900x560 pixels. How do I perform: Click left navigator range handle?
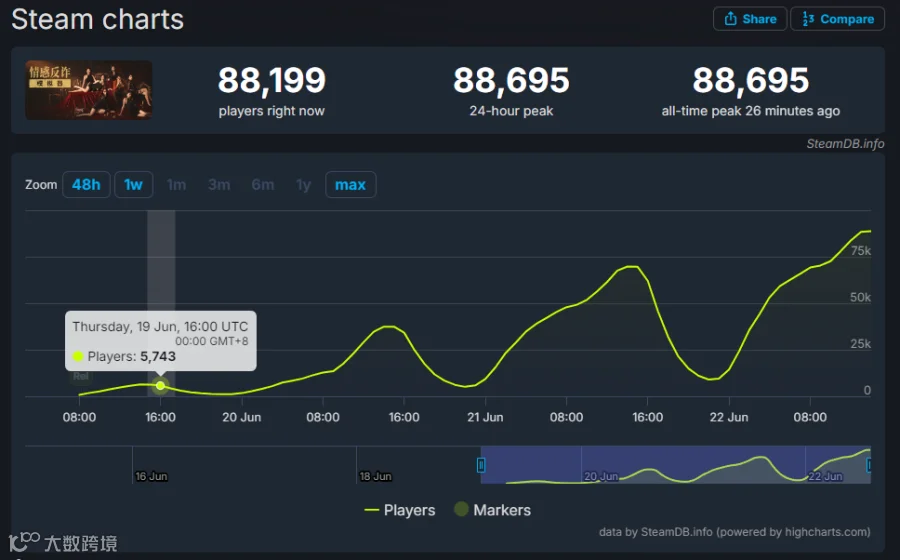point(481,465)
